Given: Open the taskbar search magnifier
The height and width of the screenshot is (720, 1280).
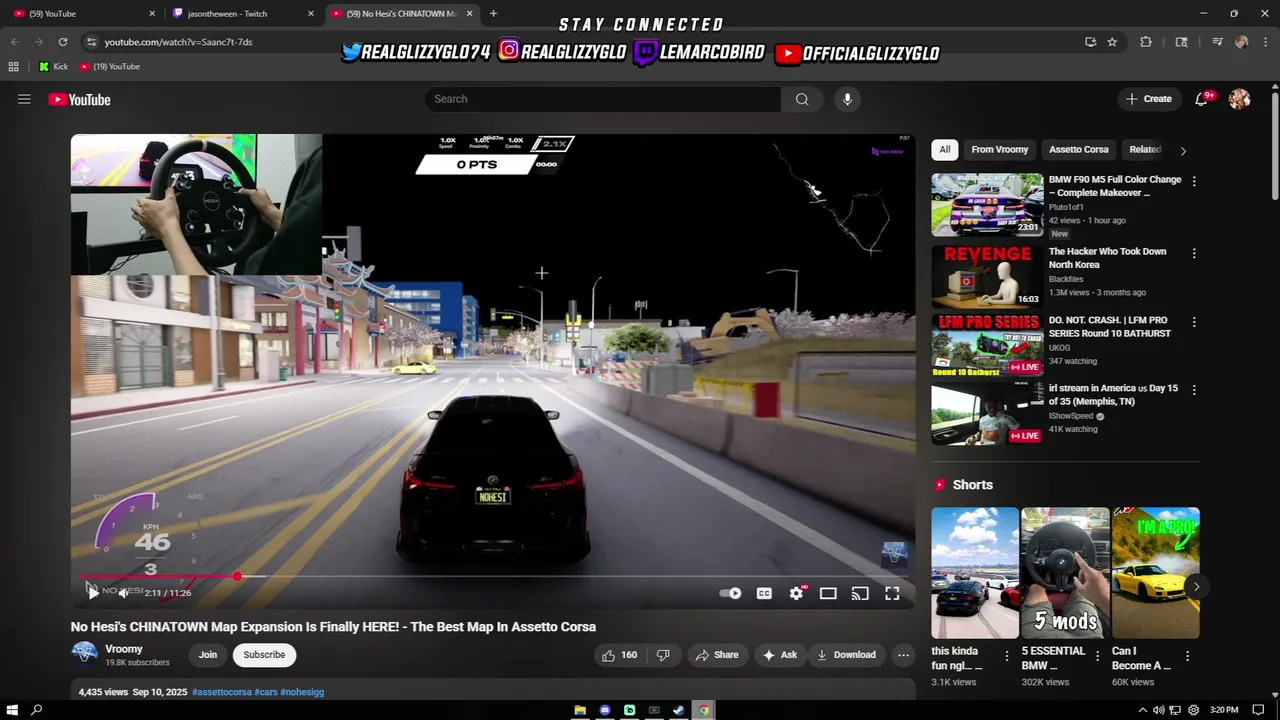Looking at the screenshot, I should [x=37, y=710].
